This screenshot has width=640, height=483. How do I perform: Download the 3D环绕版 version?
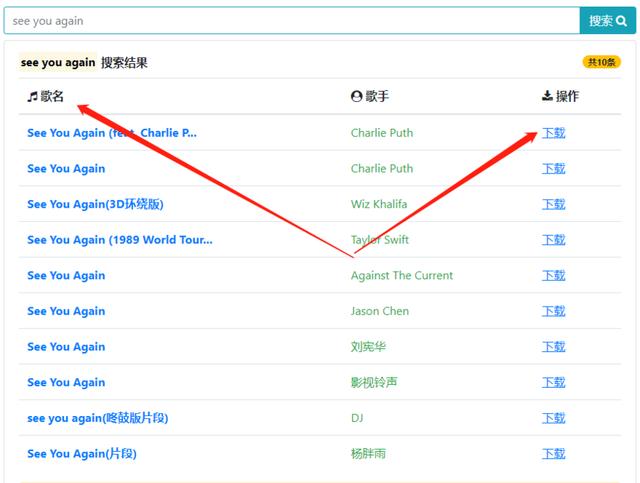click(x=553, y=204)
